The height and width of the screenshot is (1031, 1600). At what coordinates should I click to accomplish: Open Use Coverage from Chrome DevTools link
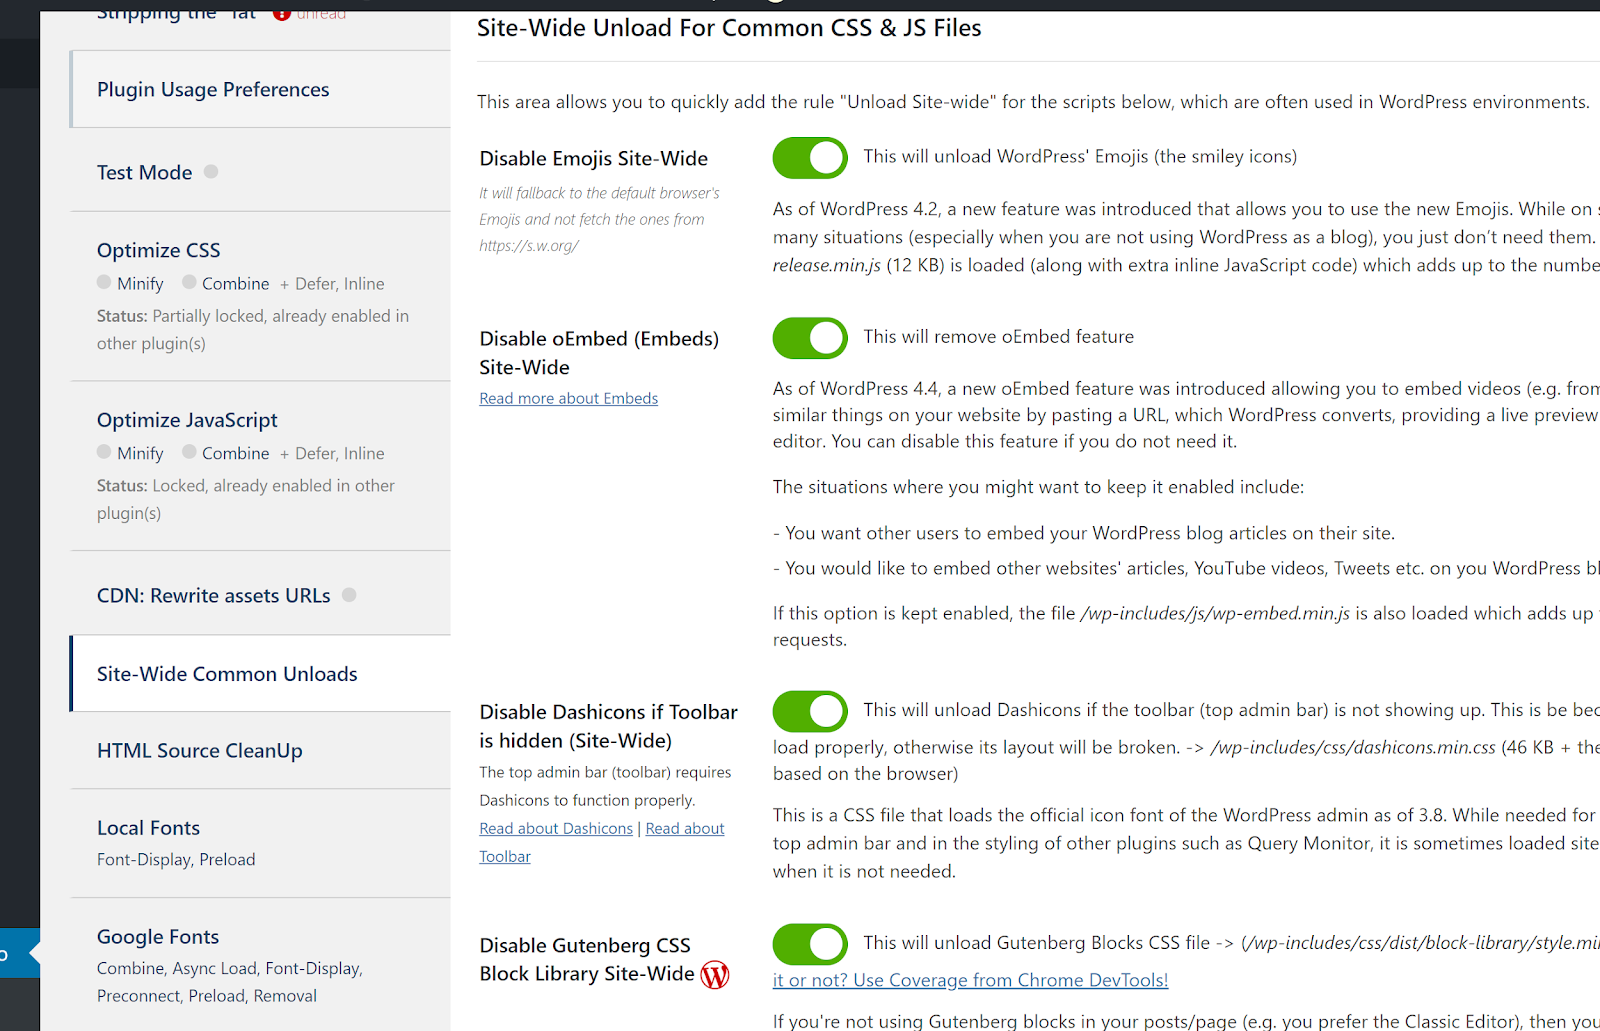(970, 980)
